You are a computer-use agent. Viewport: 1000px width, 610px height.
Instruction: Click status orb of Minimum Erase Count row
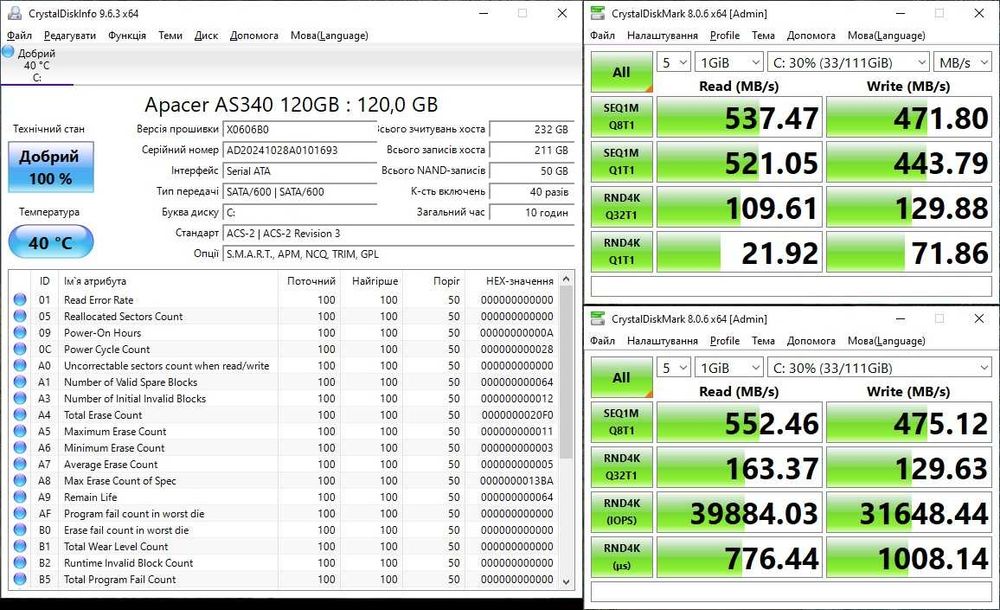[20, 447]
